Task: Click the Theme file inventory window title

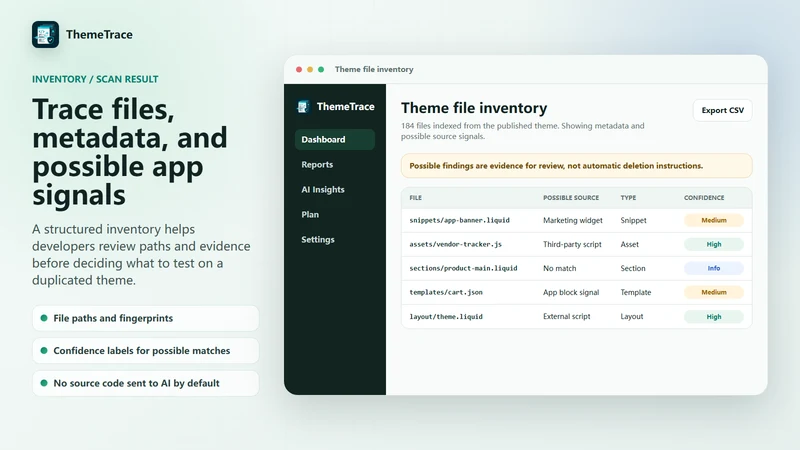Action: [374, 69]
